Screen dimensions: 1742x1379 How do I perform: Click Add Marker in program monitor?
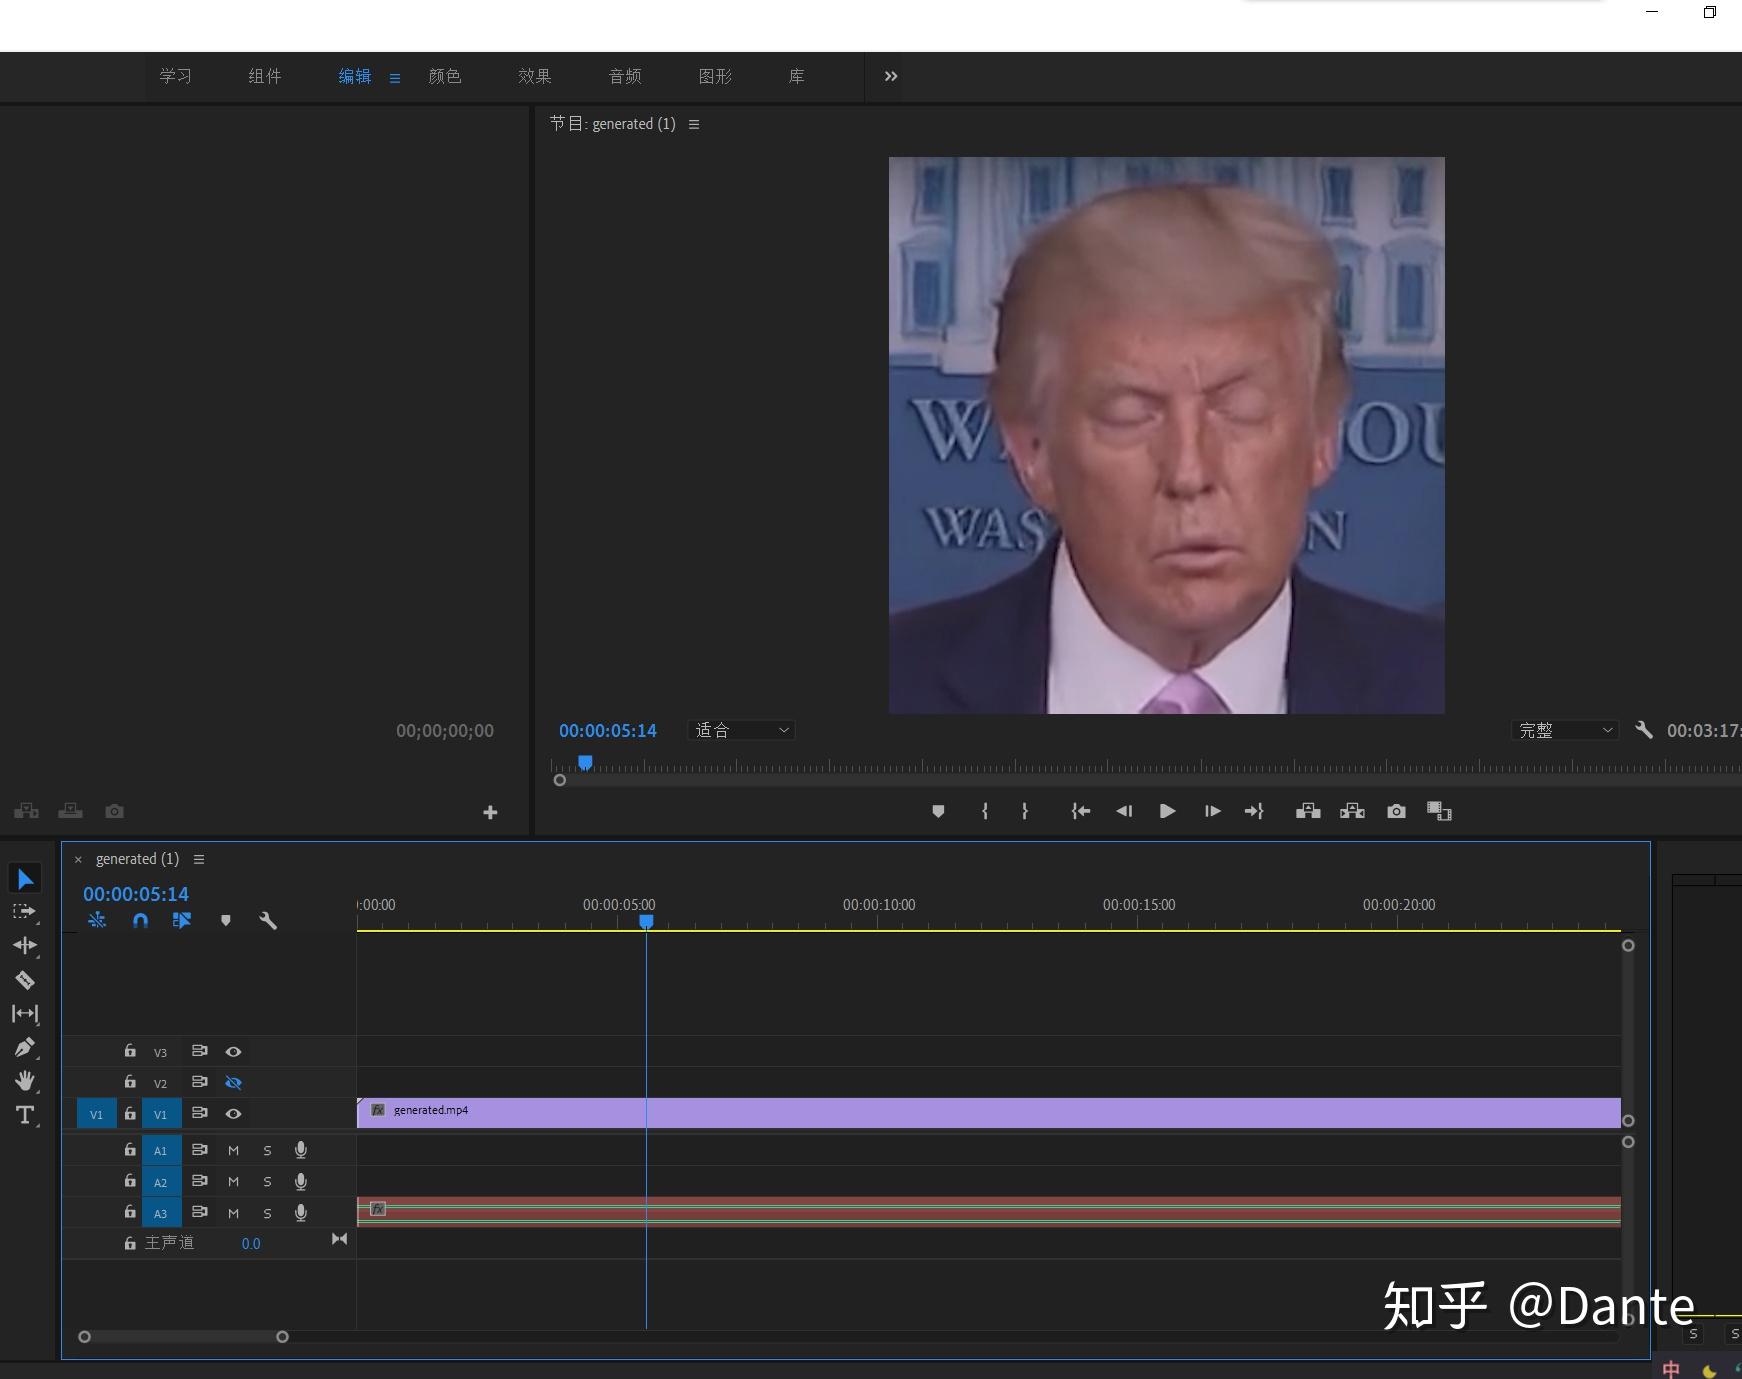[x=938, y=811]
